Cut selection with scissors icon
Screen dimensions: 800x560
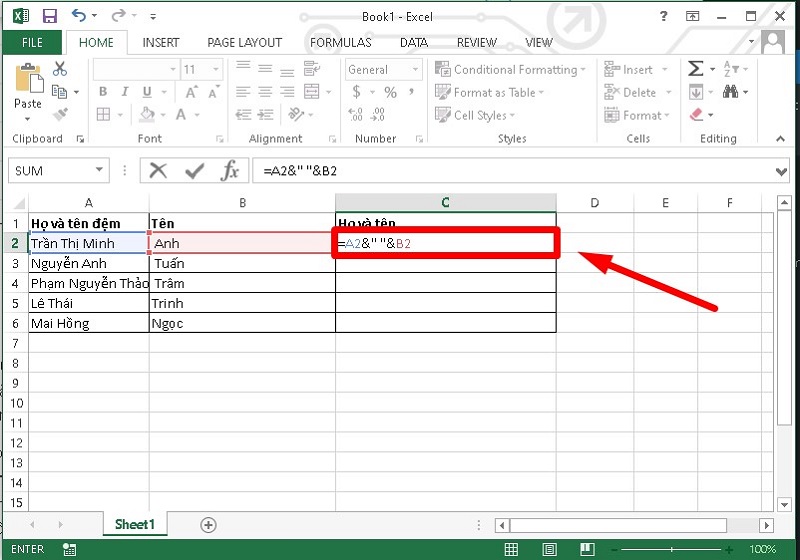click(60, 68)
